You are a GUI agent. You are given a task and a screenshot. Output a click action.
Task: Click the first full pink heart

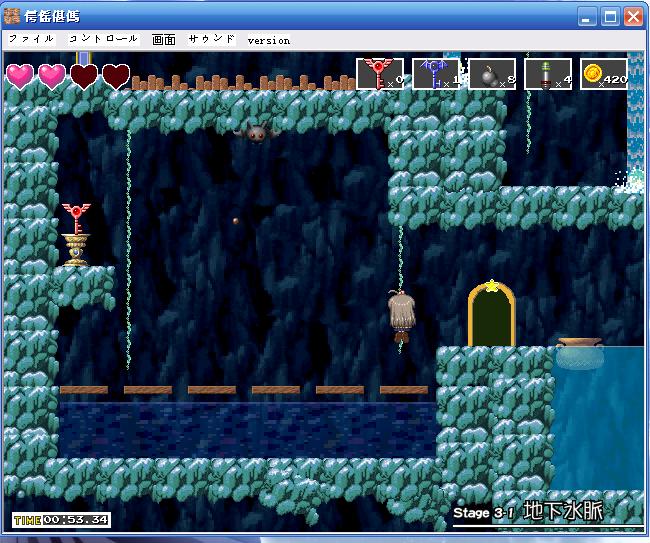[x=19, y=76]
